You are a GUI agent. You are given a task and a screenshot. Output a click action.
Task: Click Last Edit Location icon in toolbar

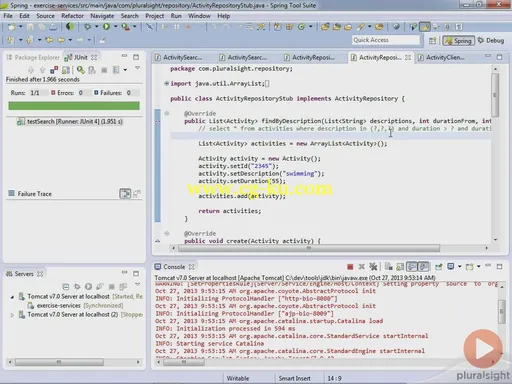pyautogui.click(x=49, y=40)
